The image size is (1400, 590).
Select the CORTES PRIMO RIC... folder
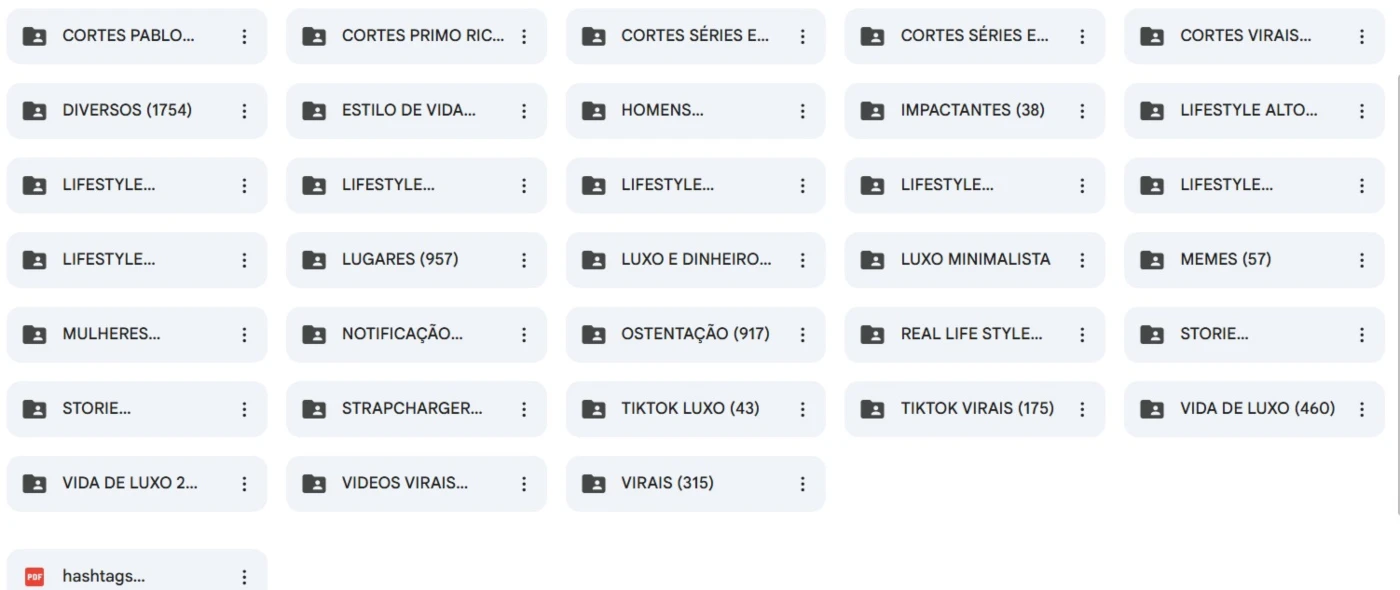(416, 36)
